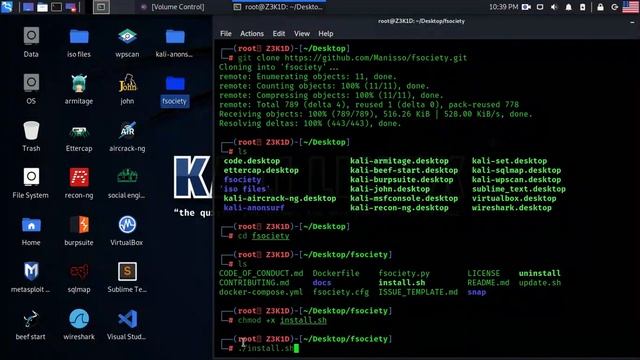Screen dimensions: 640x360
Task: Click the snap directory in listing
Action: [477, 292]
